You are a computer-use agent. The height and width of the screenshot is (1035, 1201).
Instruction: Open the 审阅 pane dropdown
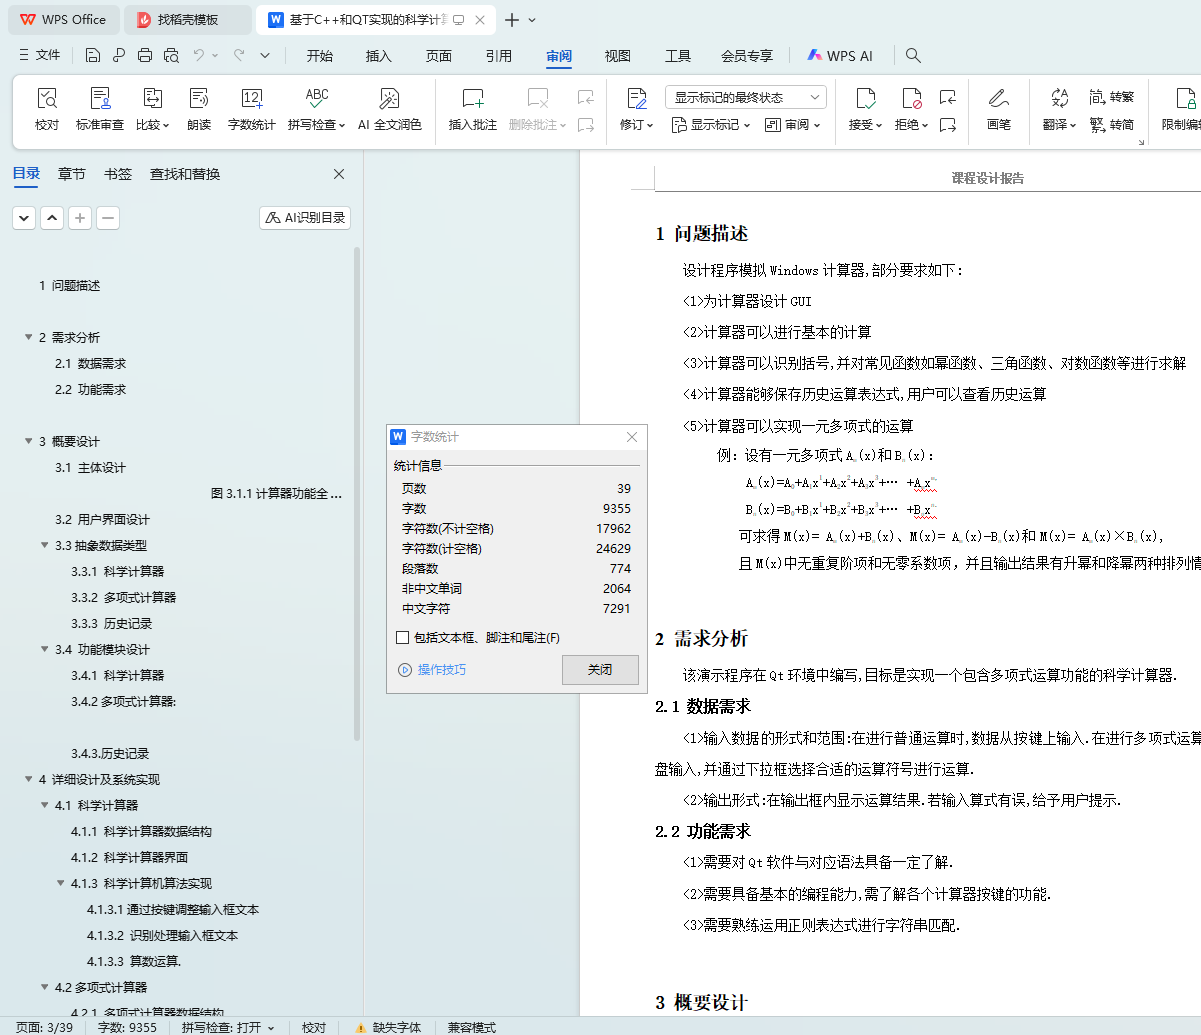(792, 125)
